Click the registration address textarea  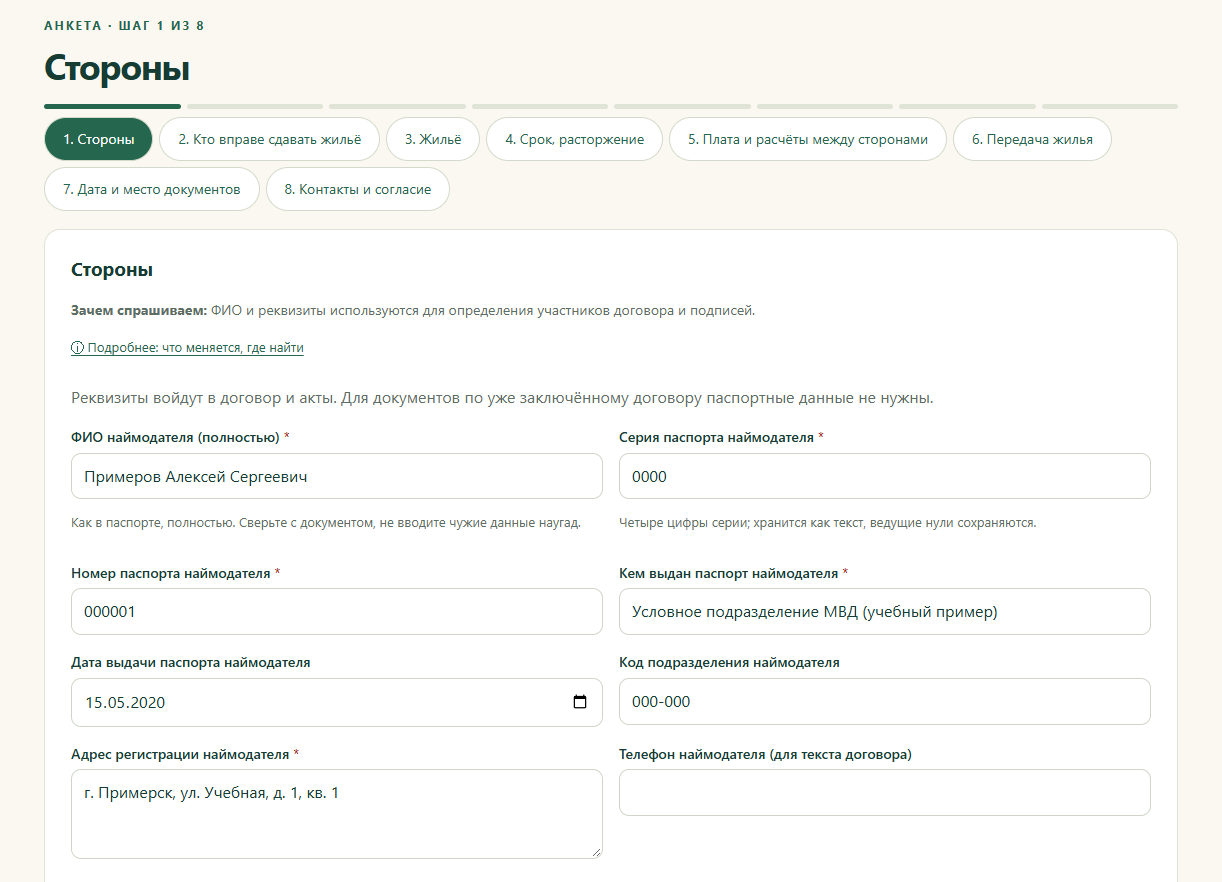(337, 814)
